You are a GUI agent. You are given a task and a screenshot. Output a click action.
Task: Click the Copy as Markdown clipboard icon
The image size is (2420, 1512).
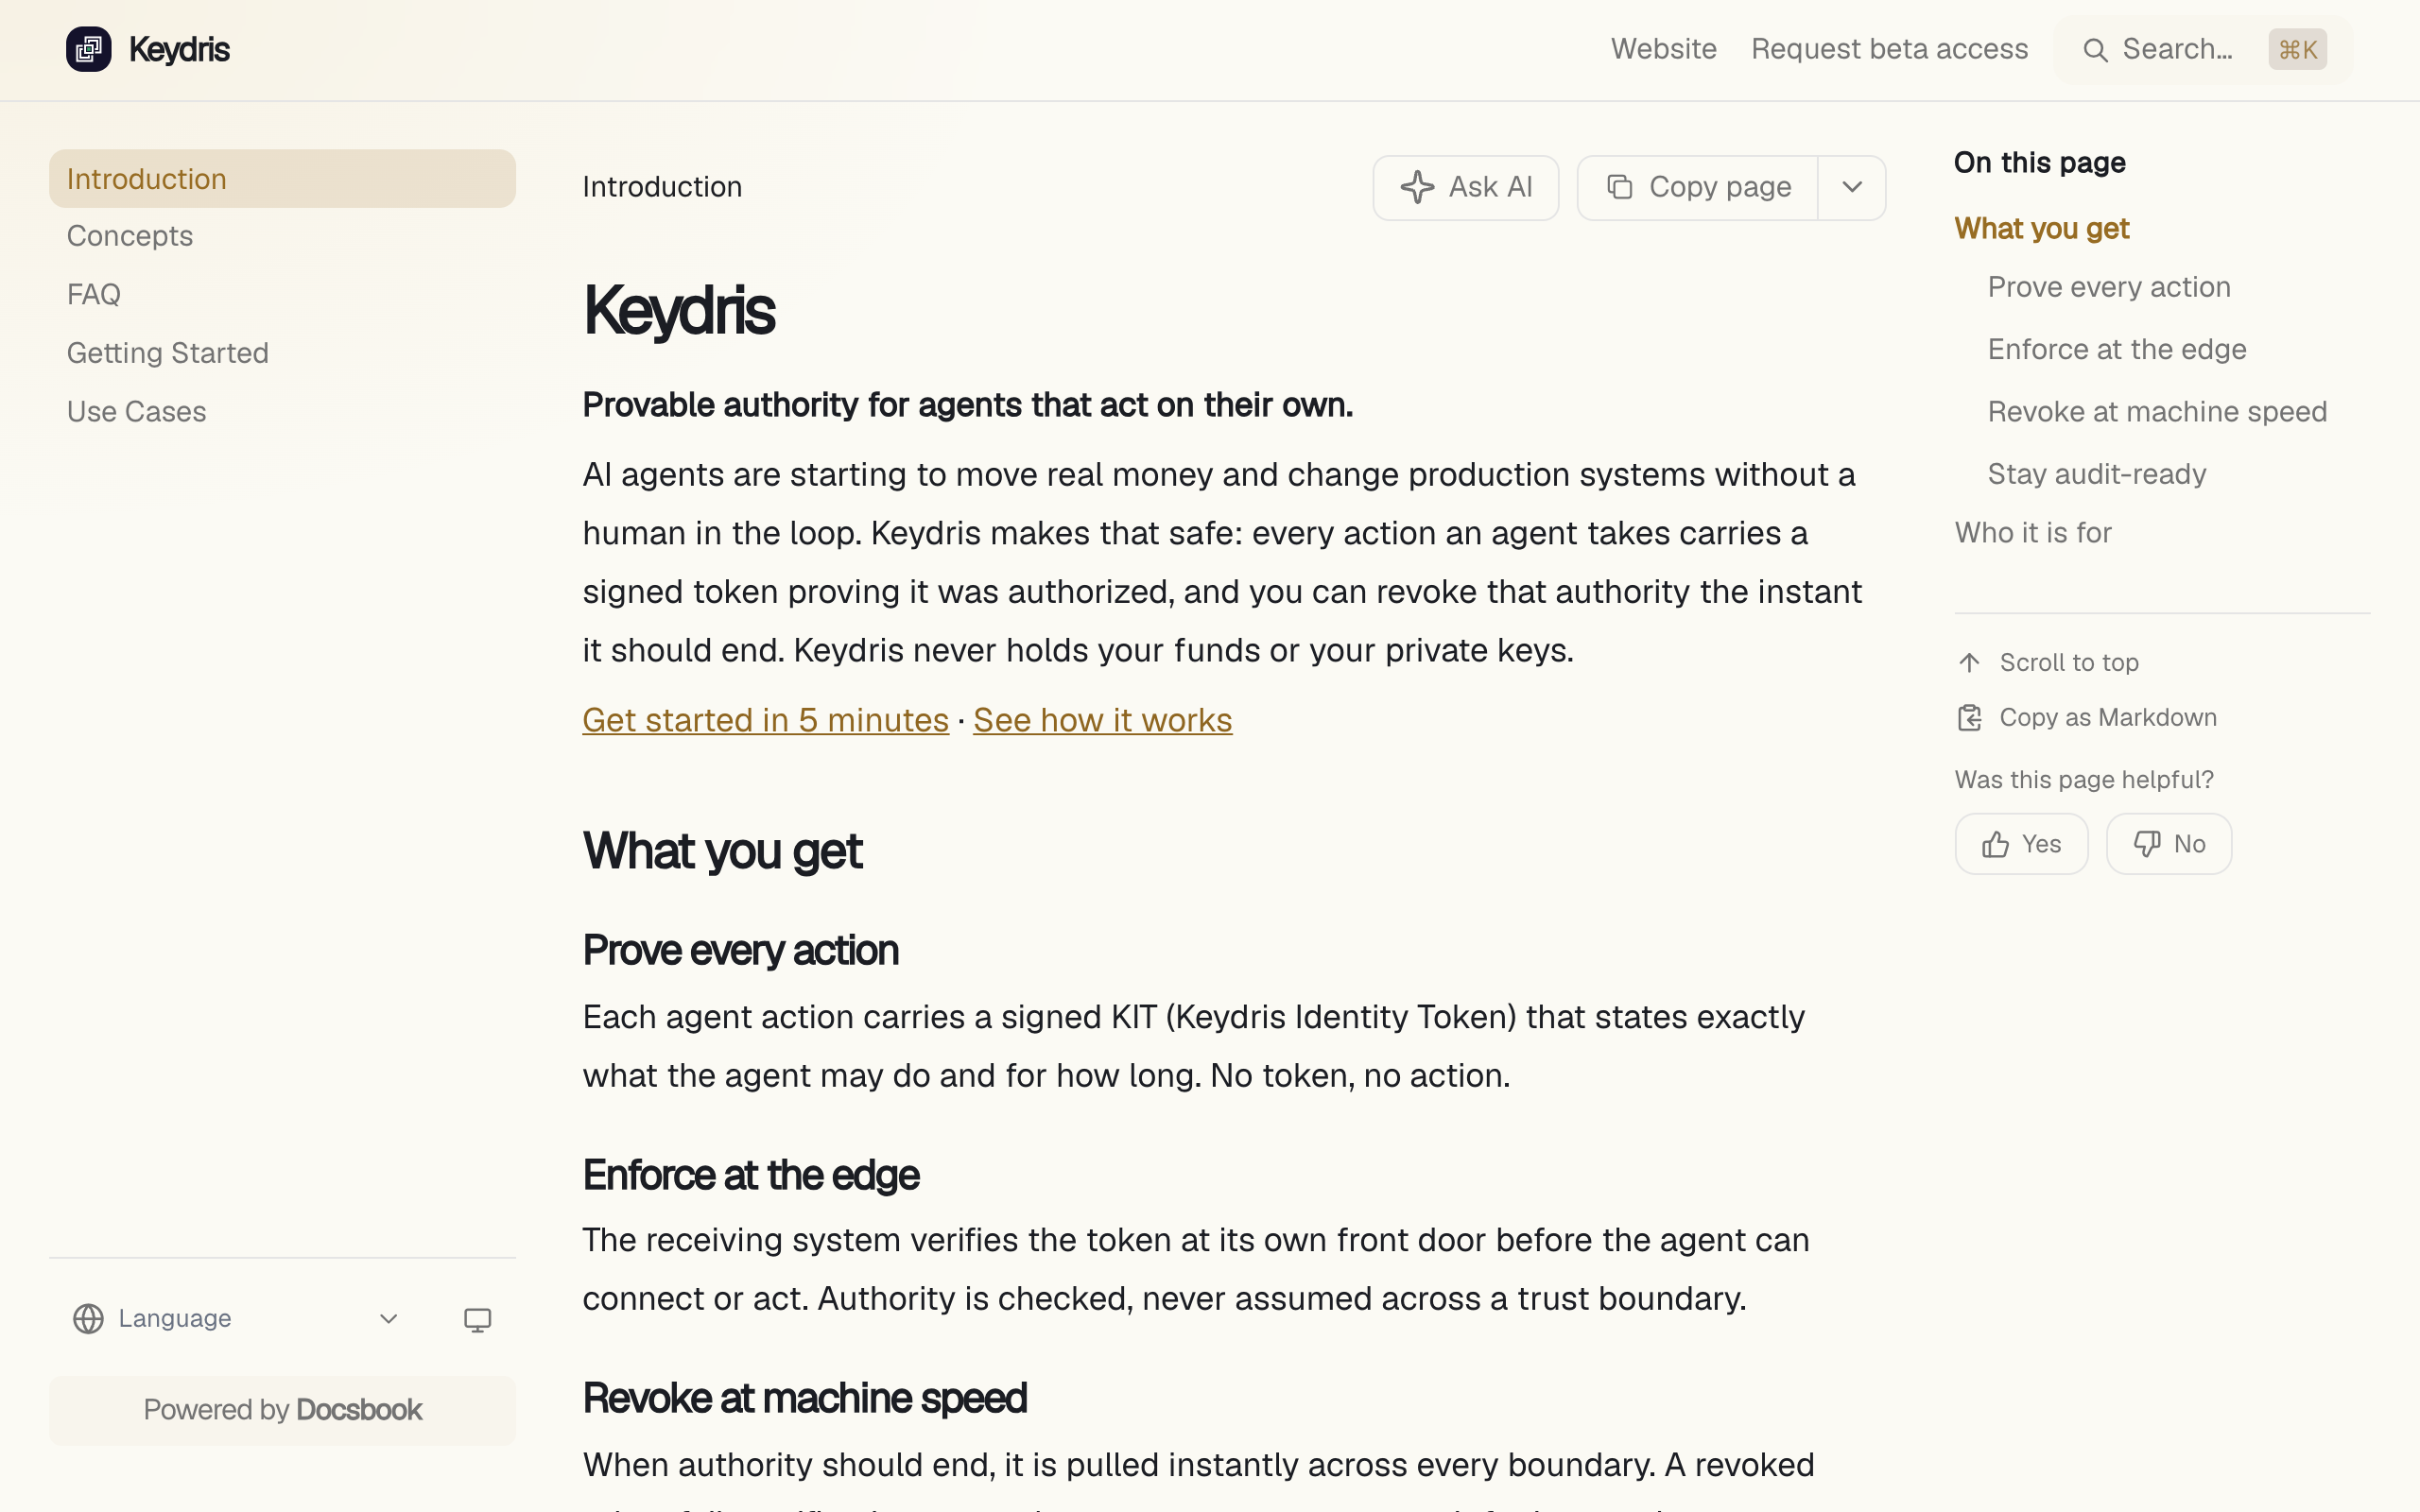point(1969,718)
